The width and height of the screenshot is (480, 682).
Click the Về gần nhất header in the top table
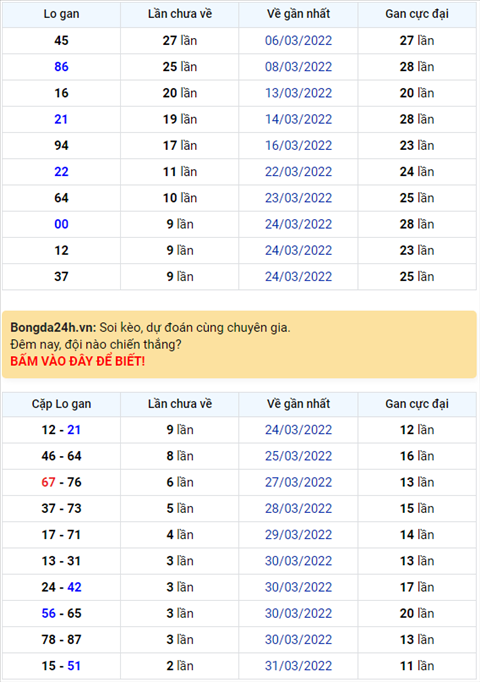click(298, 14)
